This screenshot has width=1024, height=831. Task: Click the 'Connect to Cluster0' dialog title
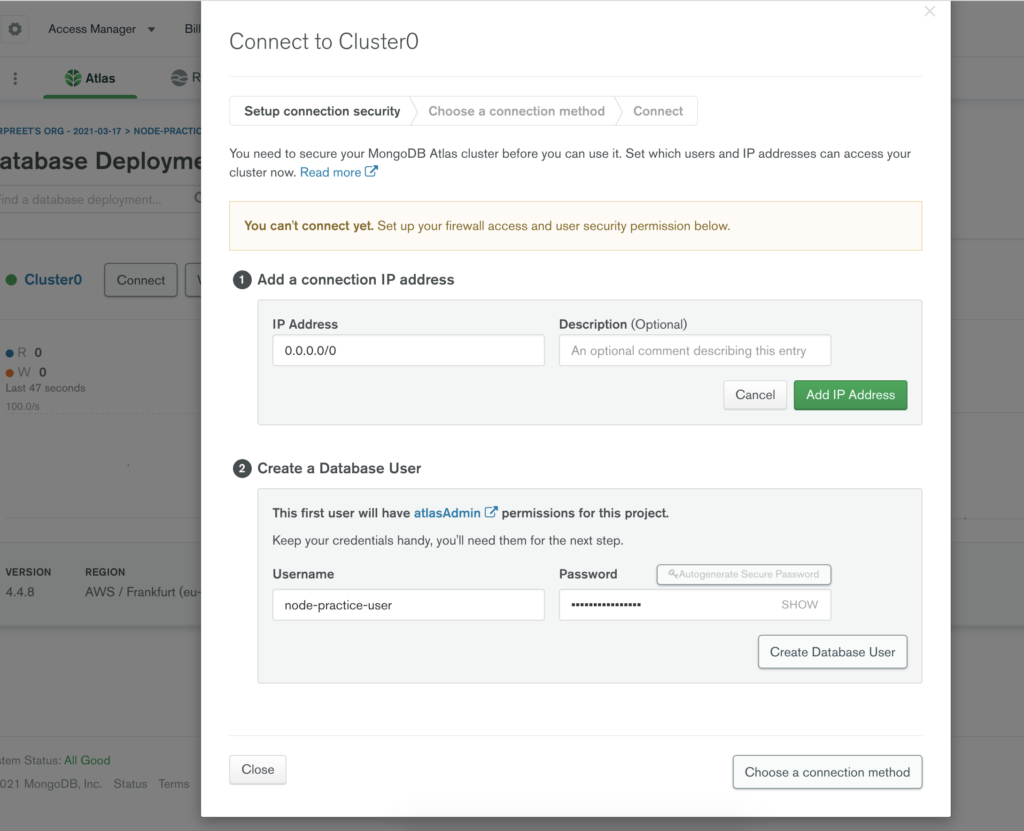pyautogui.click(x=324, y=42)
